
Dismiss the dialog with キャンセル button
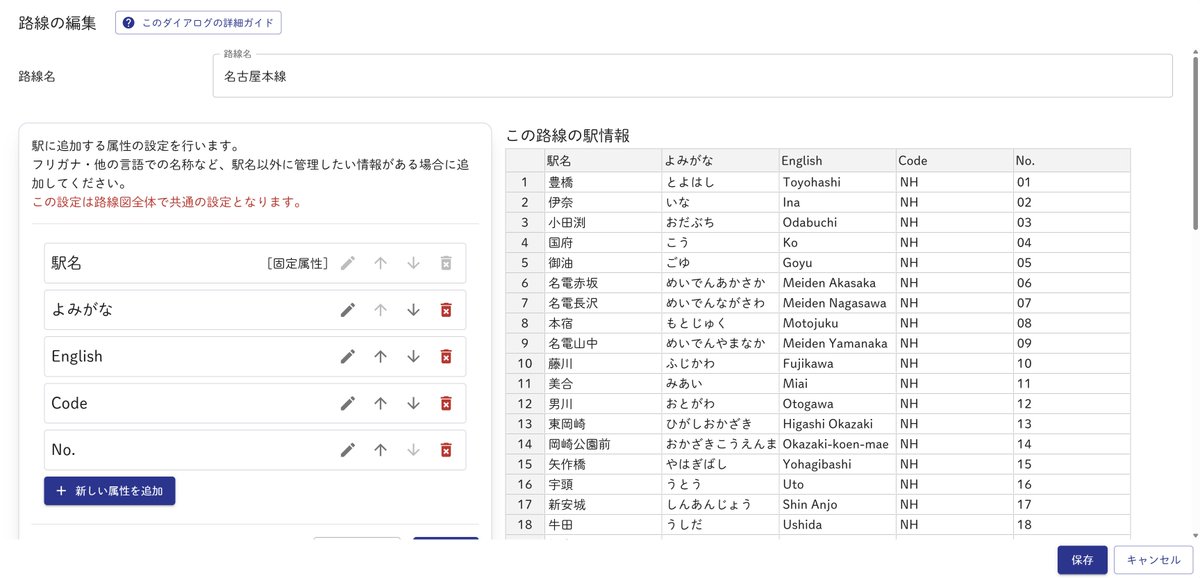pos(1155,560)
